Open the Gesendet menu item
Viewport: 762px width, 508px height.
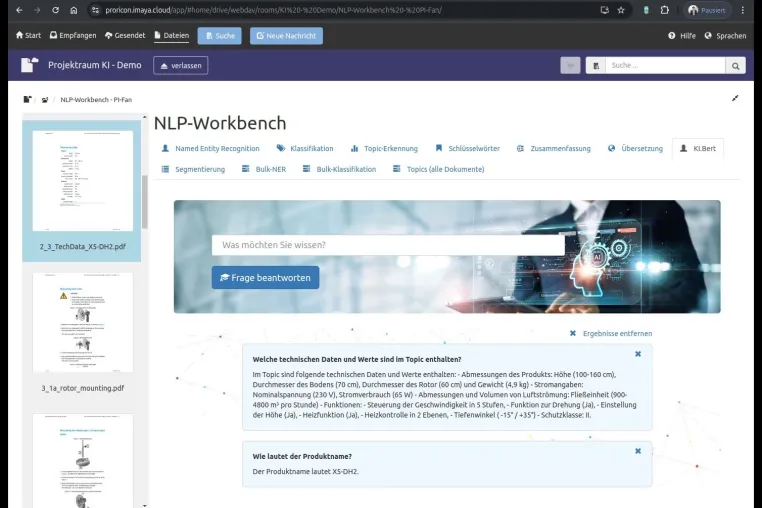coord(125,35)
